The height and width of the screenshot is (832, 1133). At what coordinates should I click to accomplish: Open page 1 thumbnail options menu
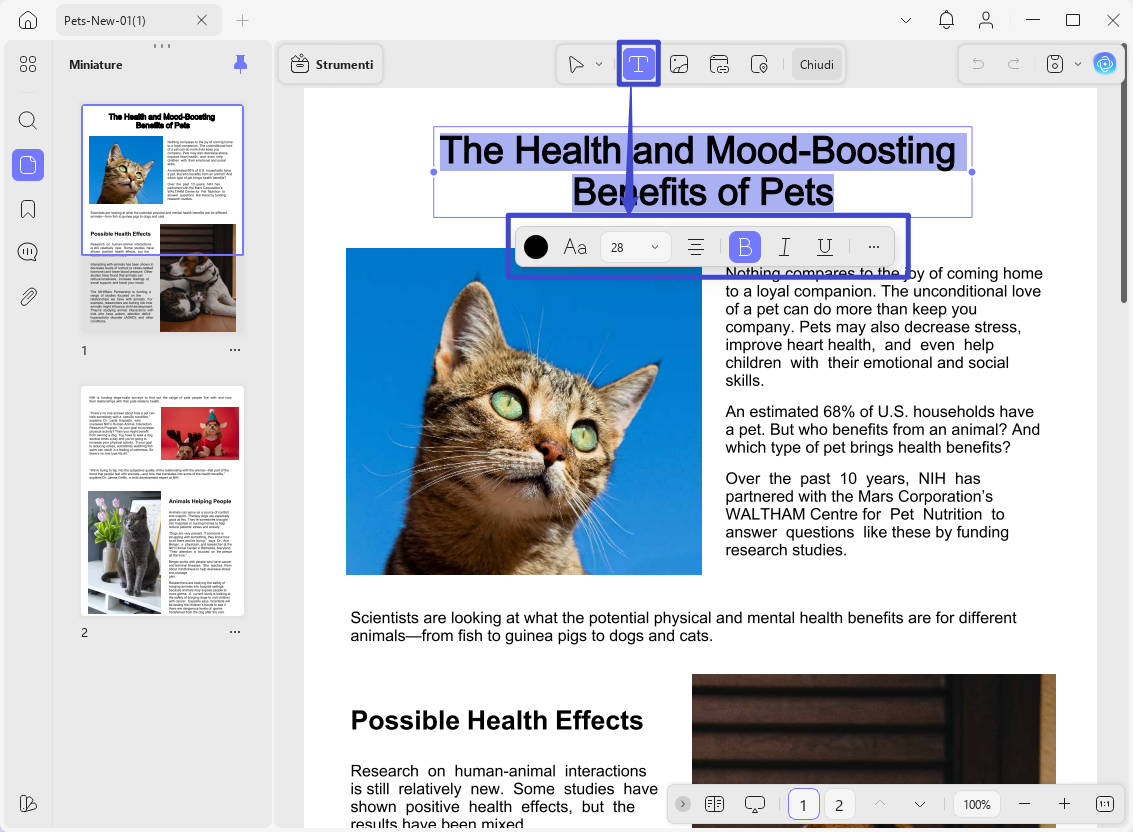[235, 350]
